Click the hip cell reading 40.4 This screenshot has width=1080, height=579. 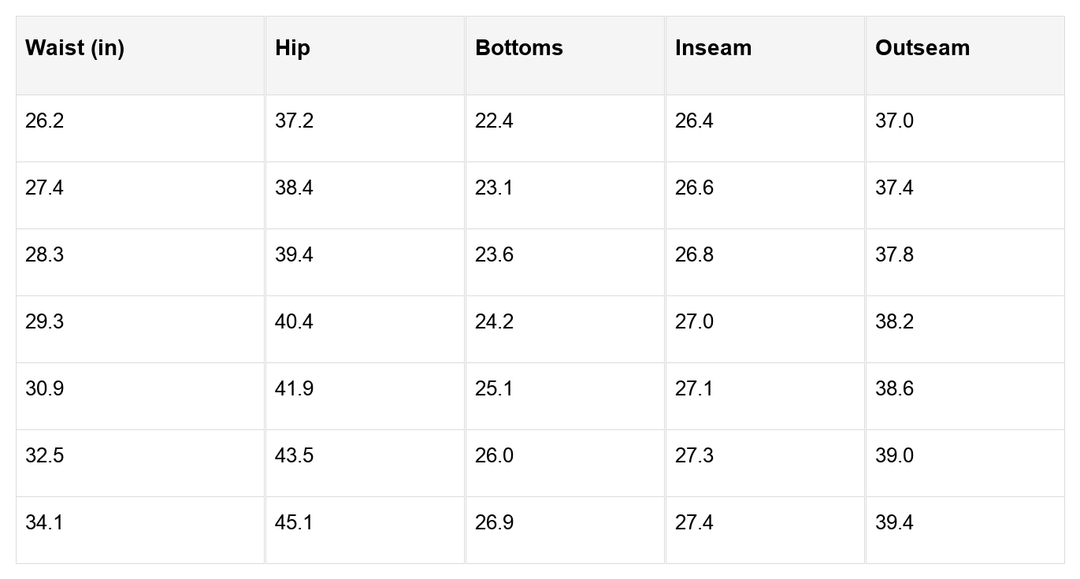point(294,322)
